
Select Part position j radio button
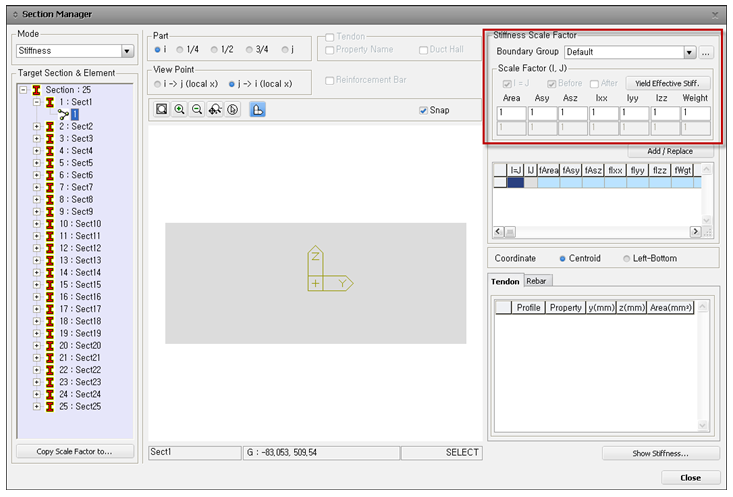click(285, 50)
